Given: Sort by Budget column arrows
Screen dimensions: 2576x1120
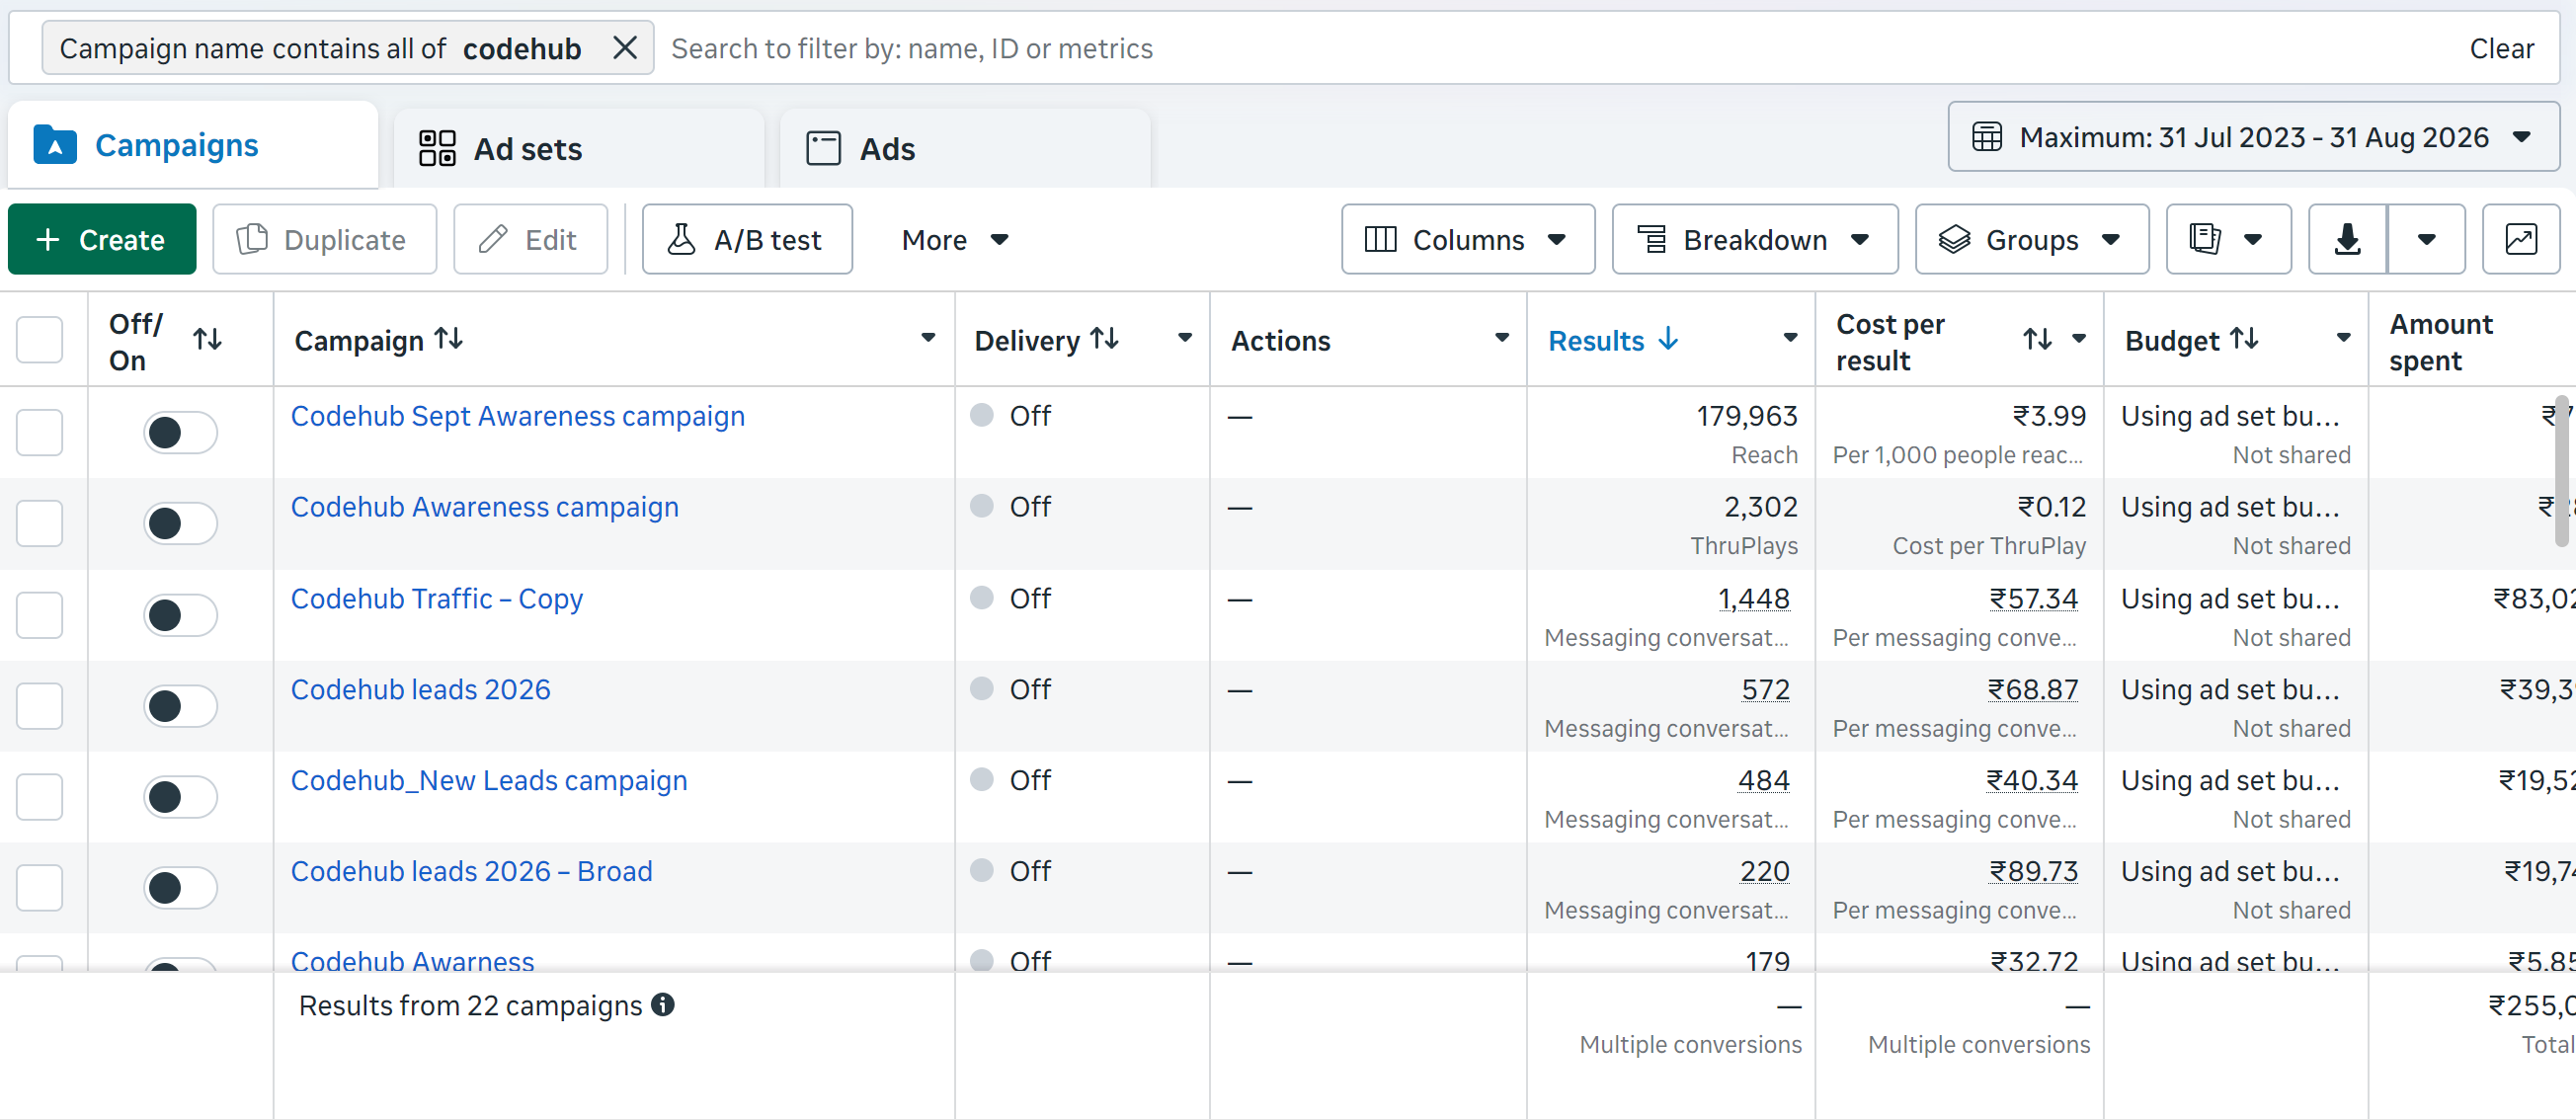Looking at the screenshot, I should pyautogui.click(x=2244, y=340).
